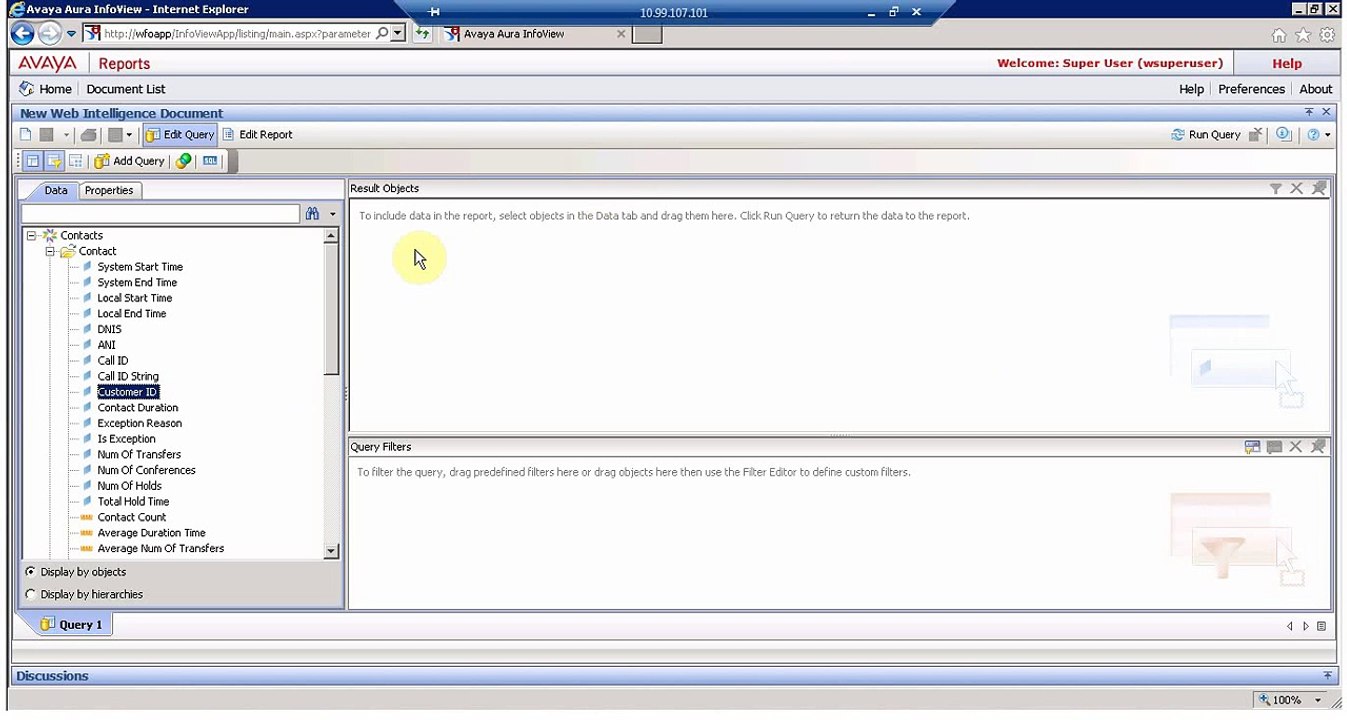1347x720 pixels.
Task: Select Num Of Conferences object
Action: [x=146, y=470]
